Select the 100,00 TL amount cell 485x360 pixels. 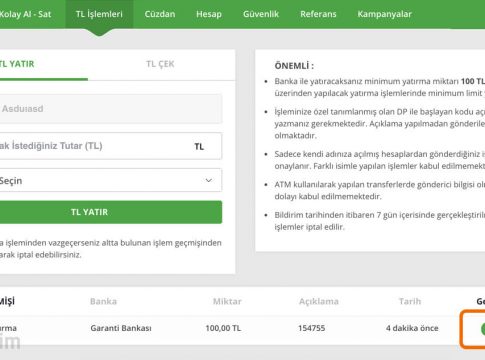(223, 328)
